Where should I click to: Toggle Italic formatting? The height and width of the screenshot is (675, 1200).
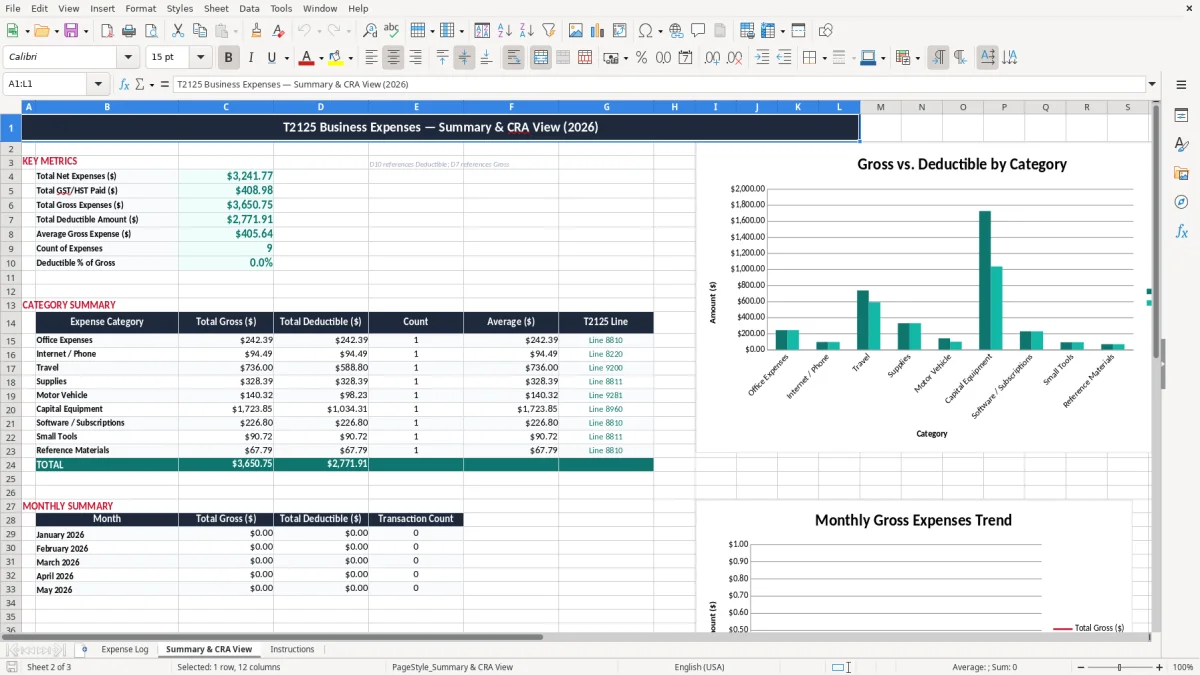pos(251,58)
